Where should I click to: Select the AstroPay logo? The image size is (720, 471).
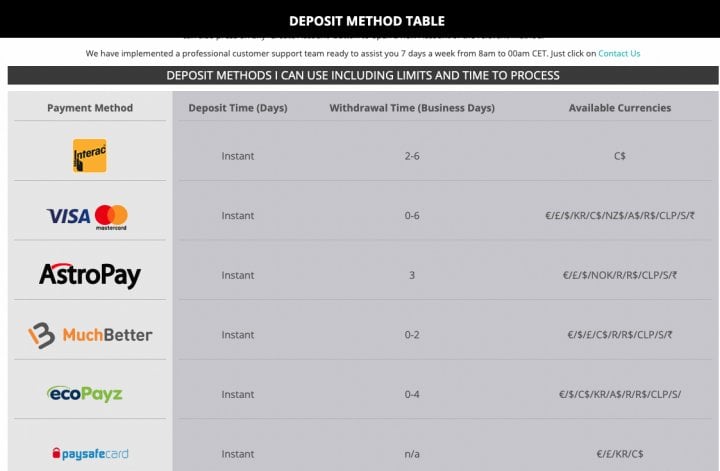(x=90, y=275)
